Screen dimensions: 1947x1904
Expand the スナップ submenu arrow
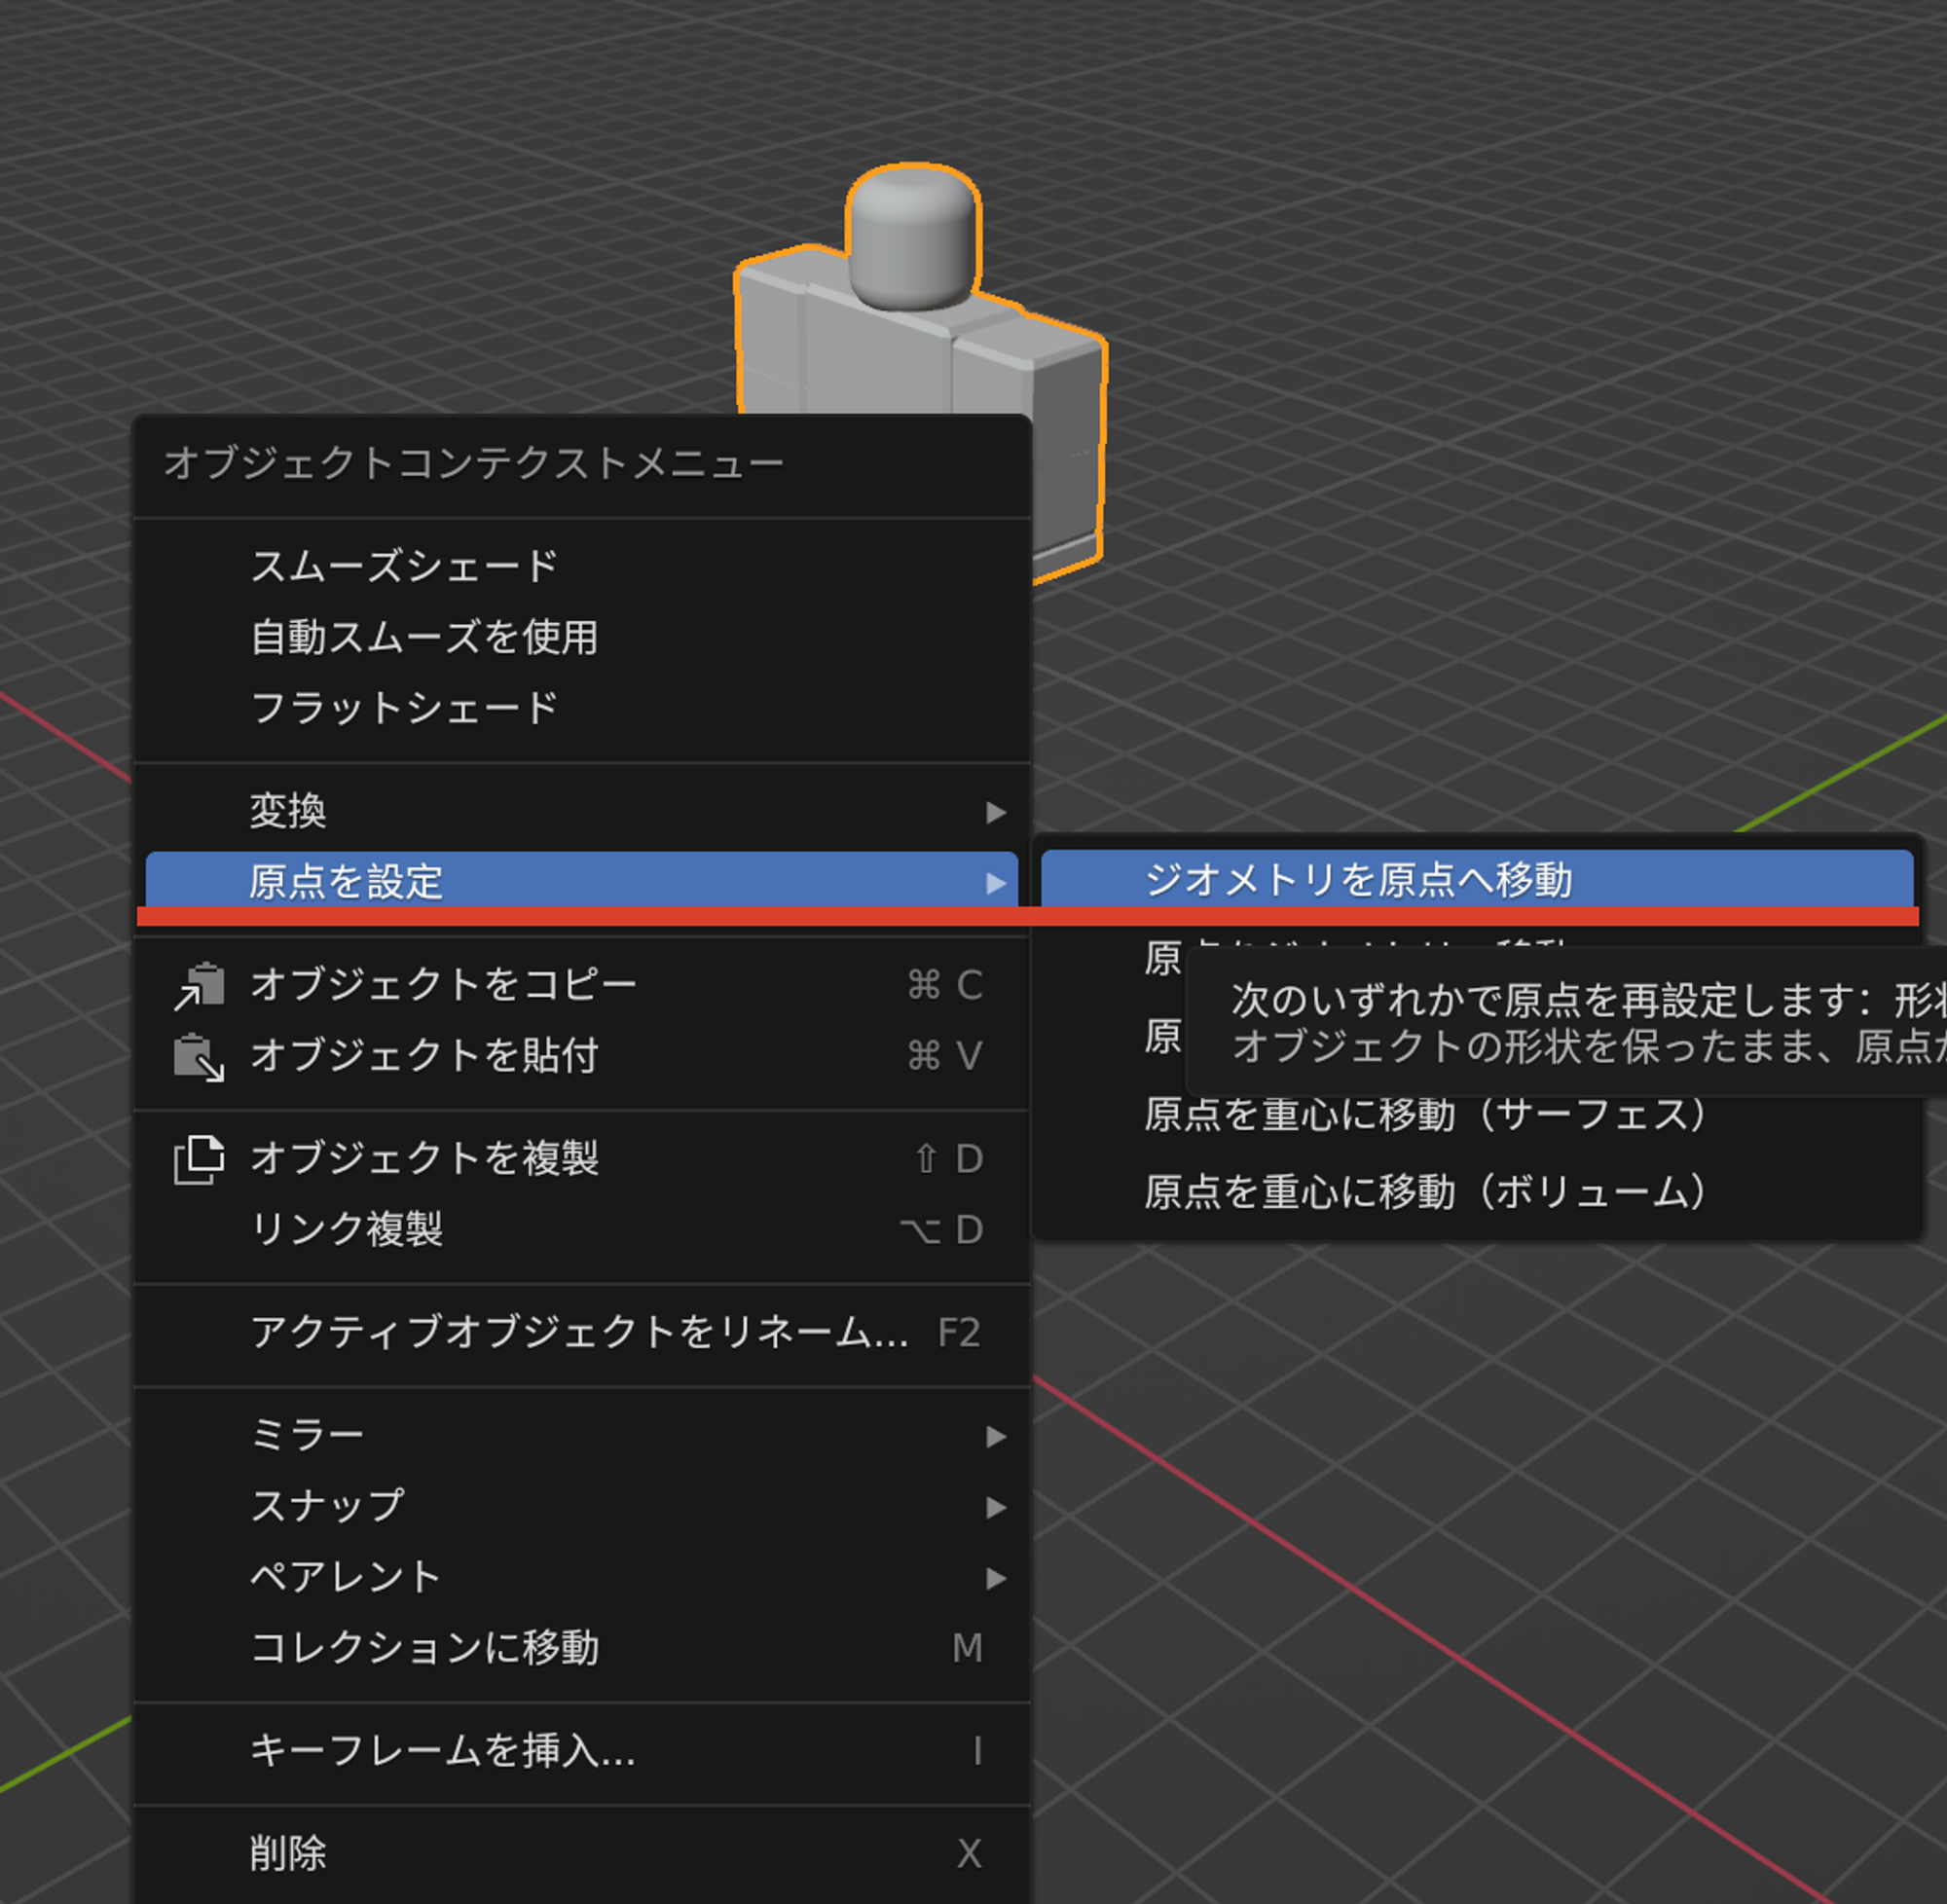coord(995,1507)
